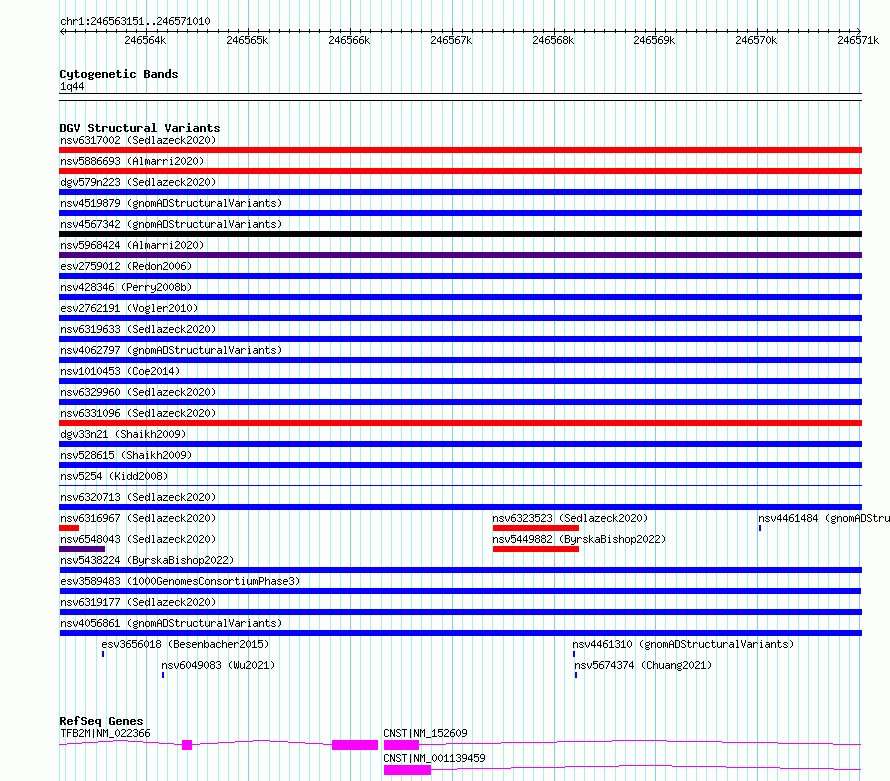Click the 246570k ruler position

click(x=756, y=40)
